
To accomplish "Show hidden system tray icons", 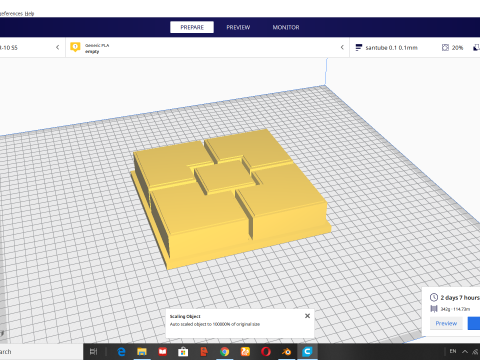I will 465,351.
